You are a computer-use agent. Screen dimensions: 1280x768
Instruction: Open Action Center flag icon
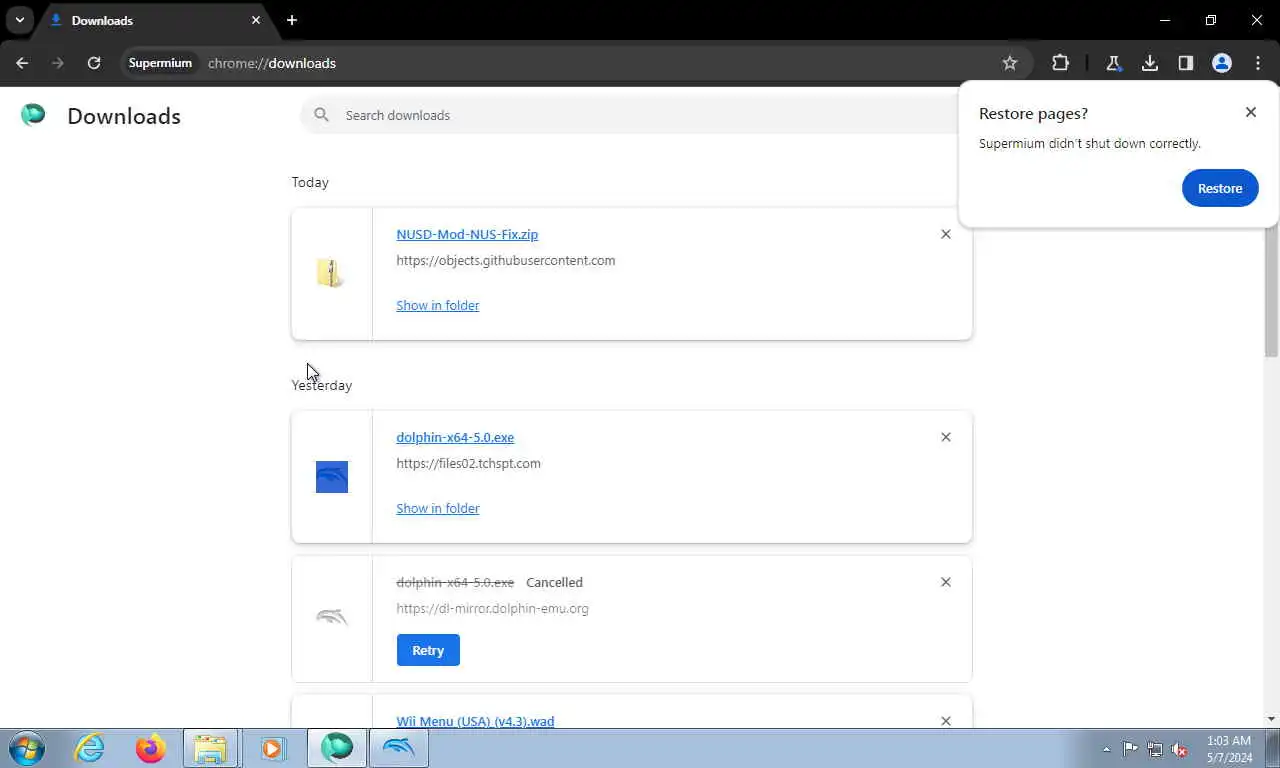[1130, 749]
